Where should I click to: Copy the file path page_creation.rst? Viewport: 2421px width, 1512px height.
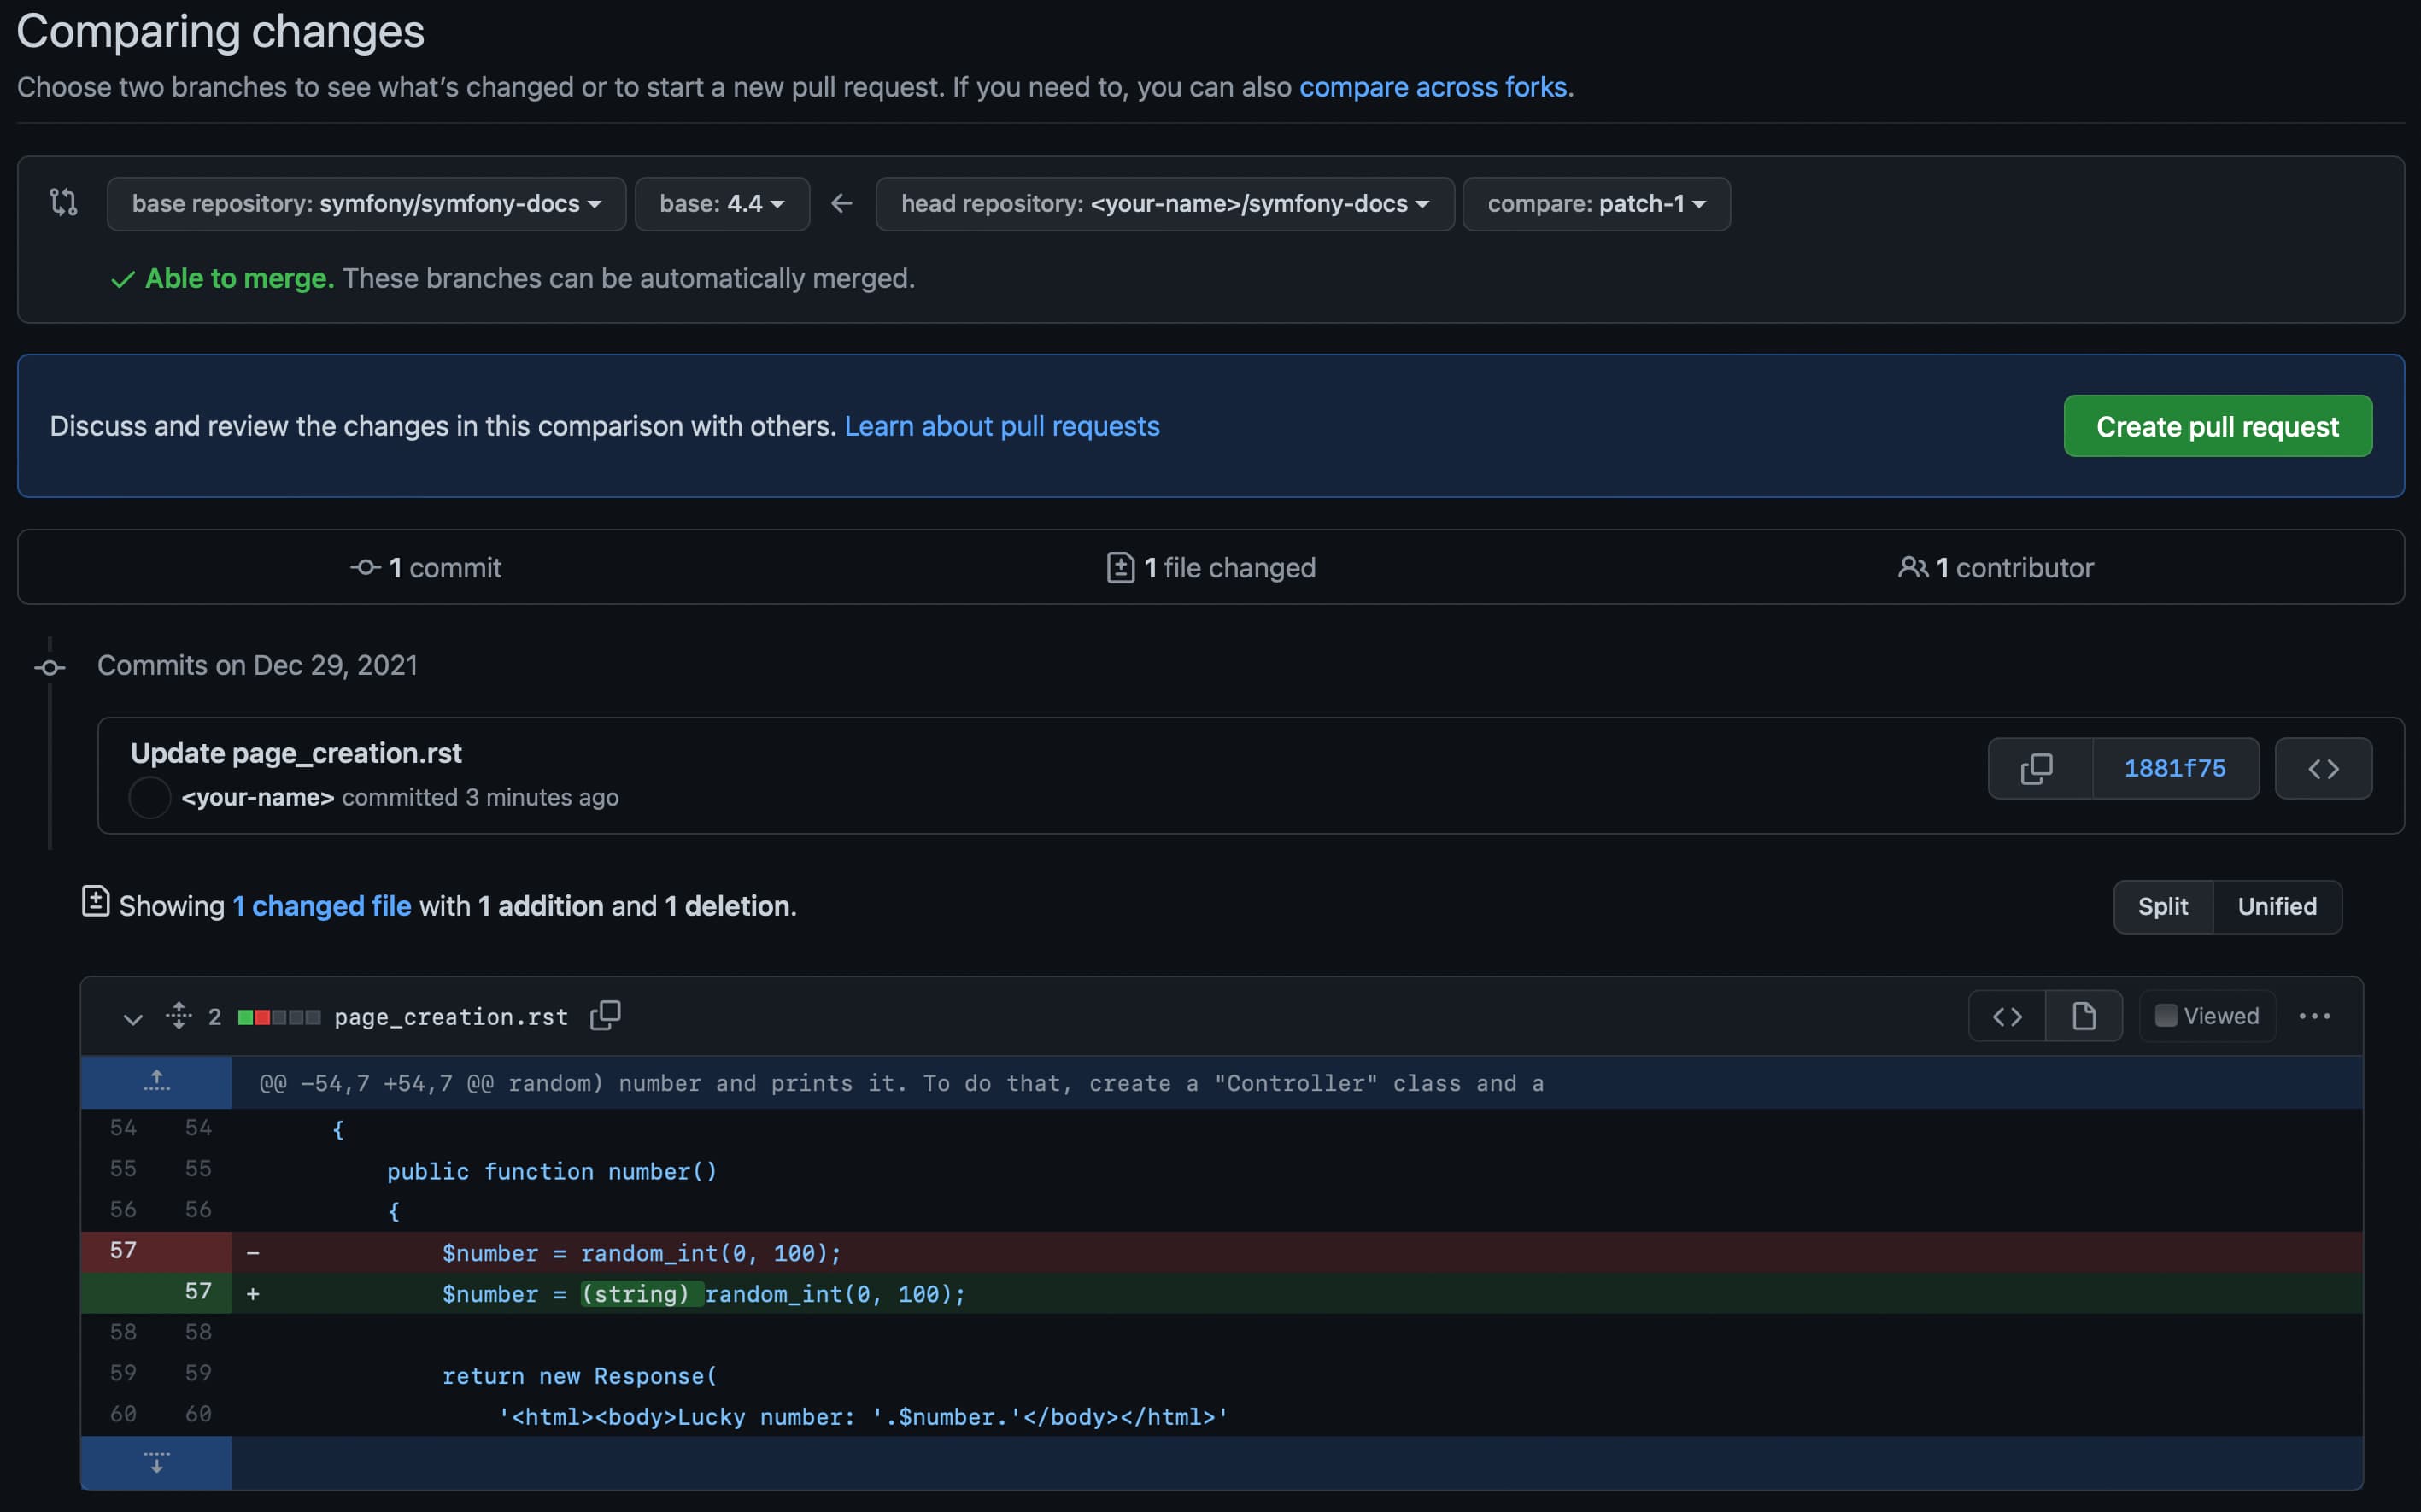coord(605,1015)
